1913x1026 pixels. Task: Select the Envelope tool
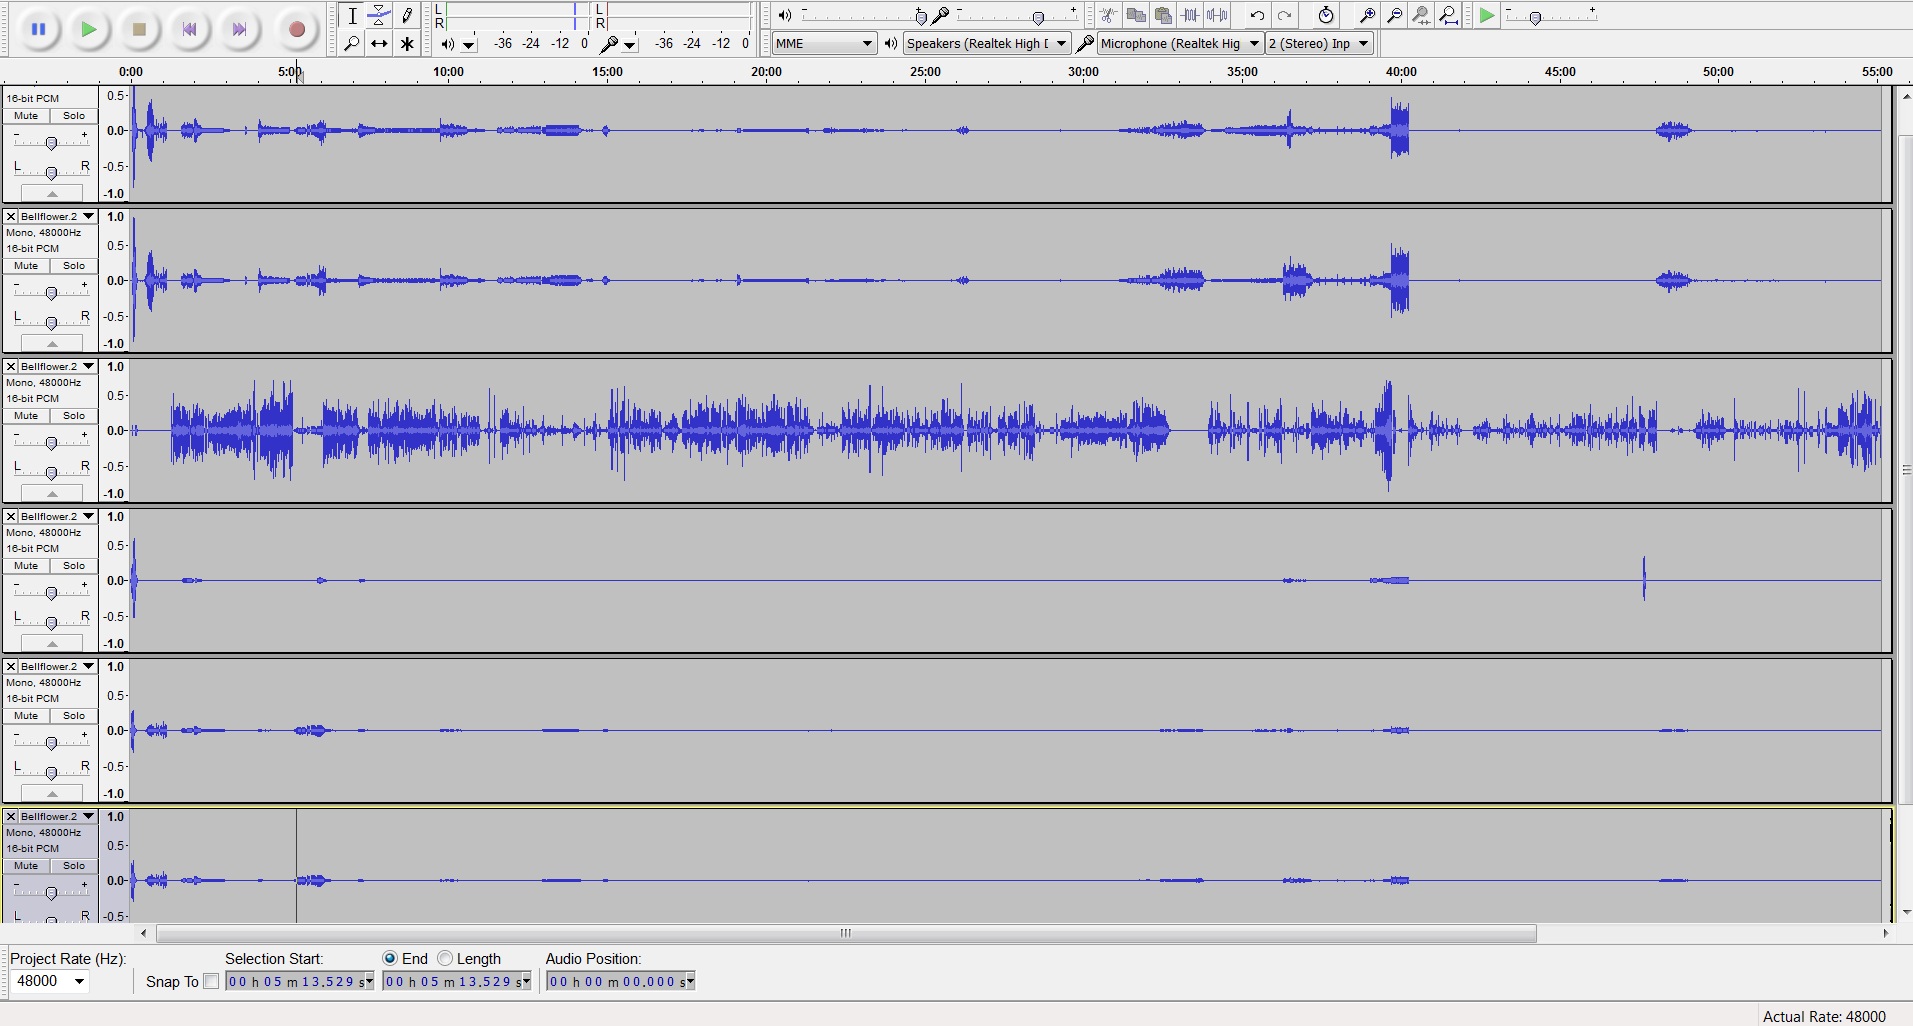[379, 15]
